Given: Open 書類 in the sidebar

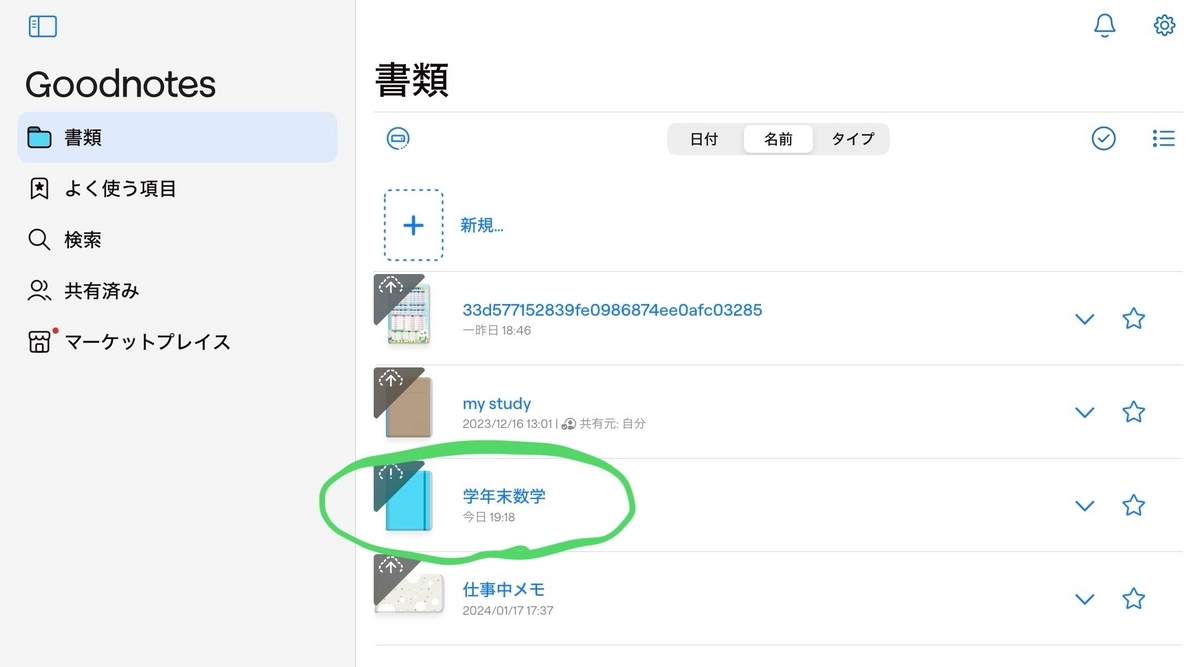Looking at the screenshot, I should (x=177, y=137).
